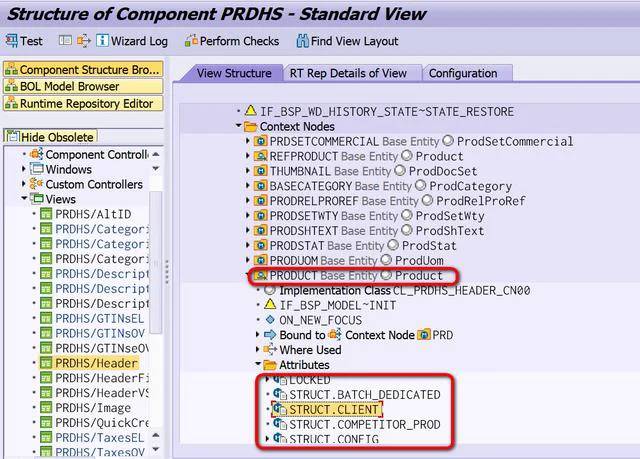Screen dimensions: 640x459
Task: Open the Configuration tab
Action: [x=463, y=73]
